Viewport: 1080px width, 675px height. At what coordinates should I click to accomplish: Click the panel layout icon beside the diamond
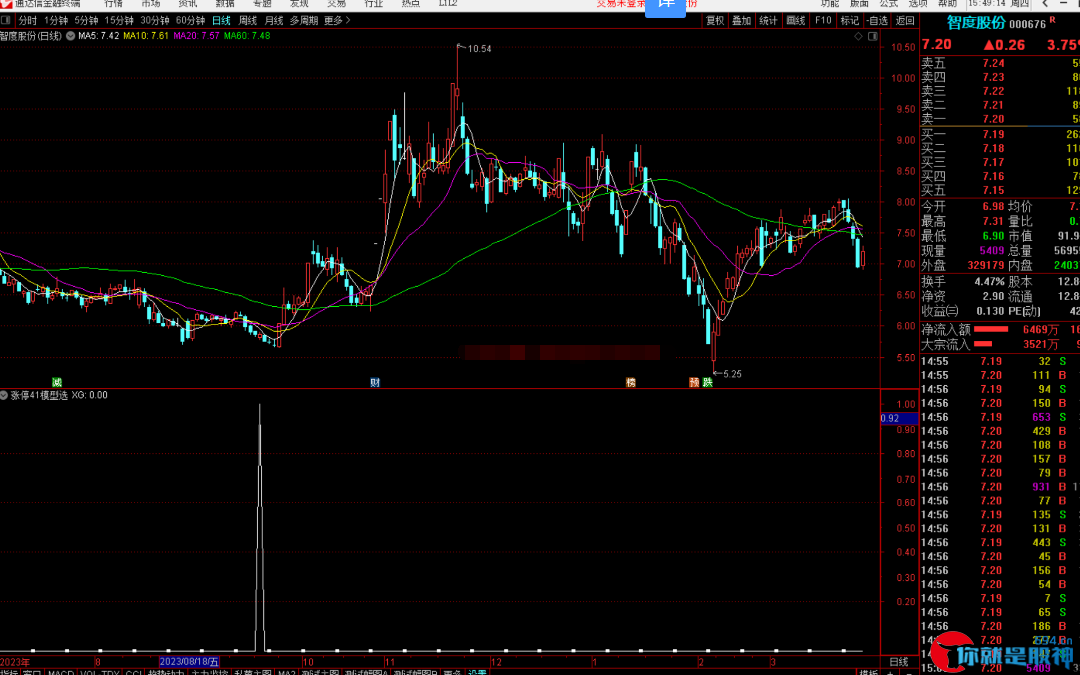pyautogui.click(x=871, y=35)
